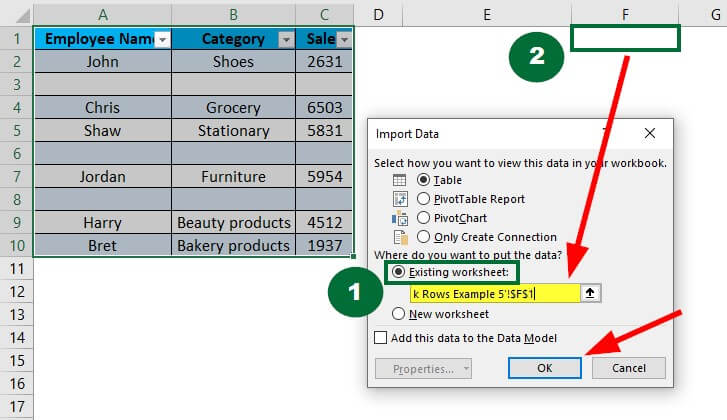Screen dimensions: 727x420
Task: Open the Properties dropdown button
Action: point(422,368)
